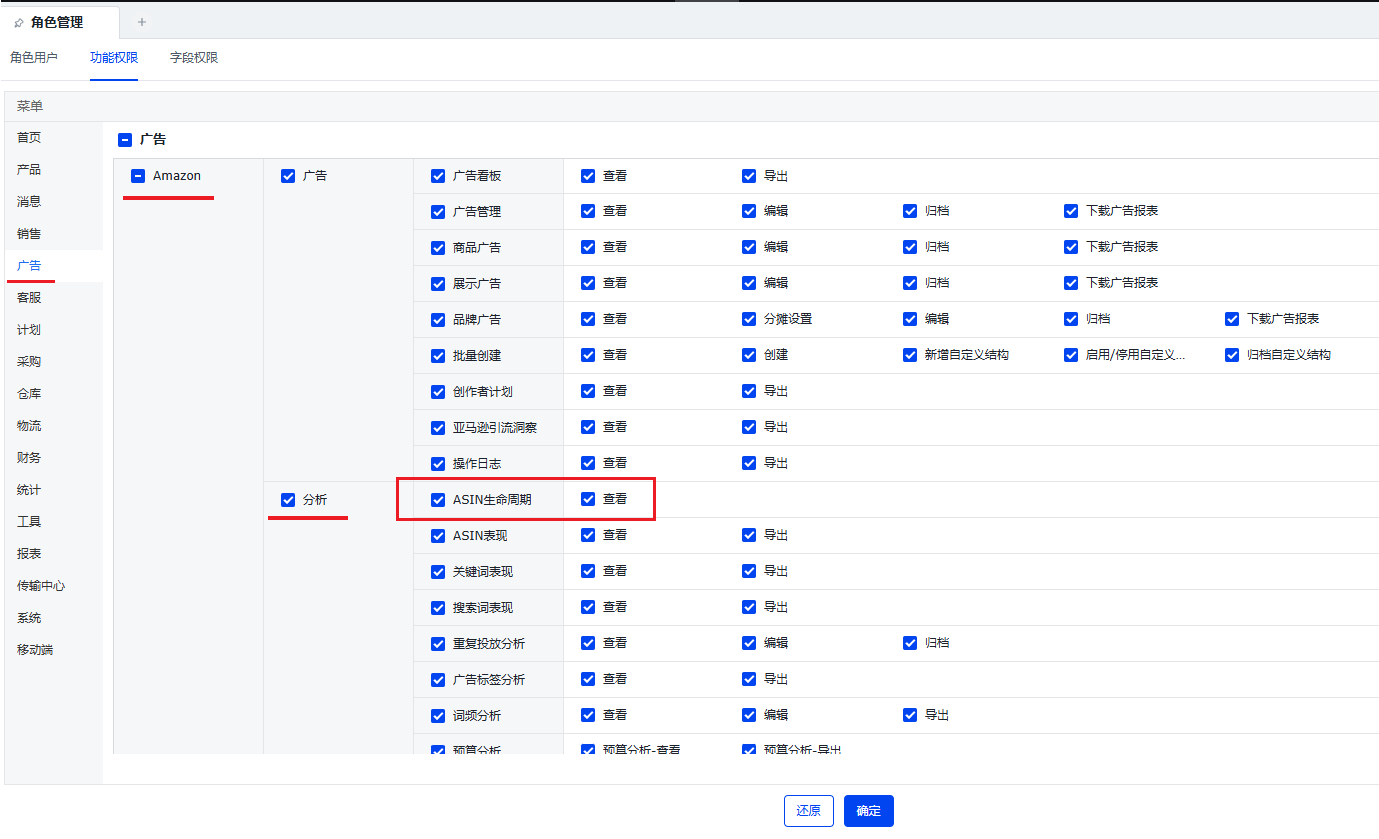Click the 还原 reset button
Screen dimensions: 1379x839
tap(809, 811)
